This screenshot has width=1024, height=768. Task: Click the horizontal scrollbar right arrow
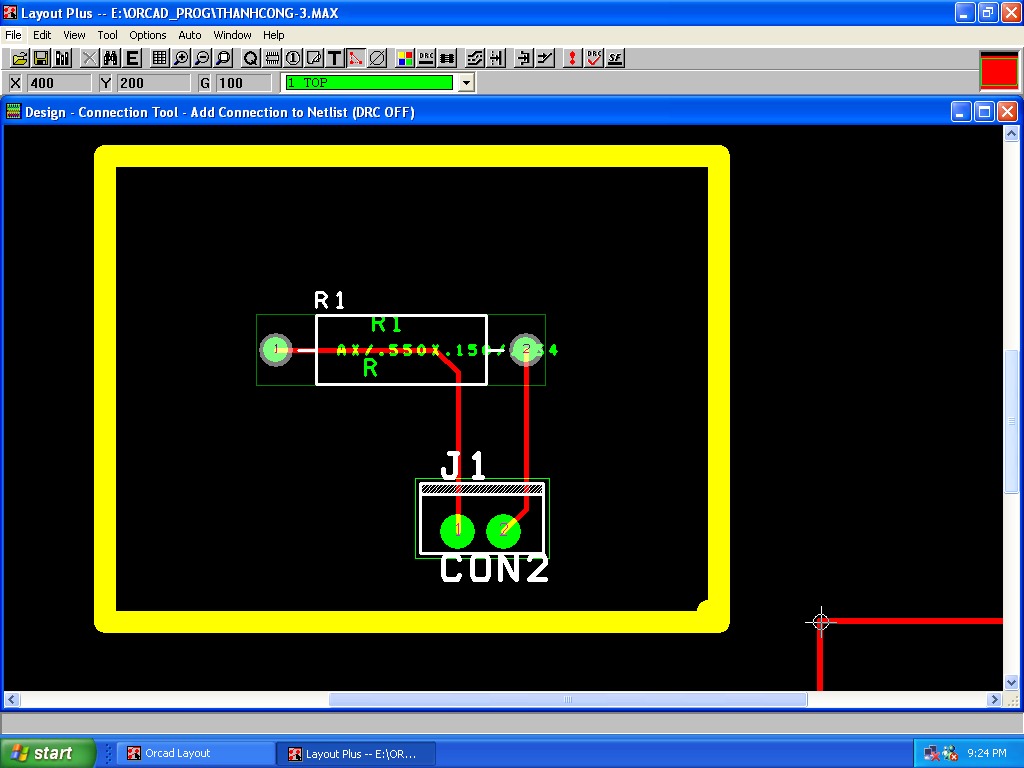tap(994, 699)
